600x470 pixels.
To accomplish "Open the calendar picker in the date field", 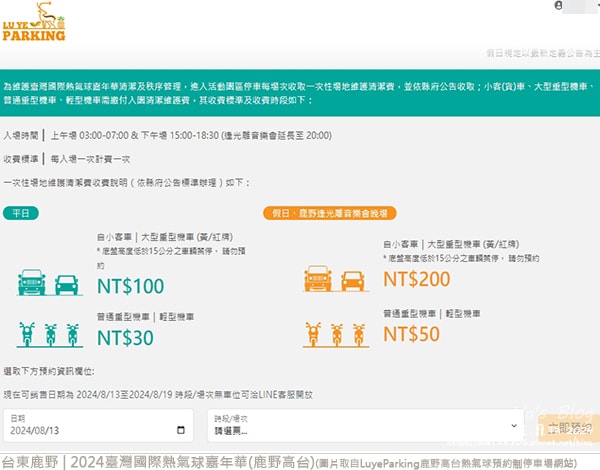I will click(181, 430).
